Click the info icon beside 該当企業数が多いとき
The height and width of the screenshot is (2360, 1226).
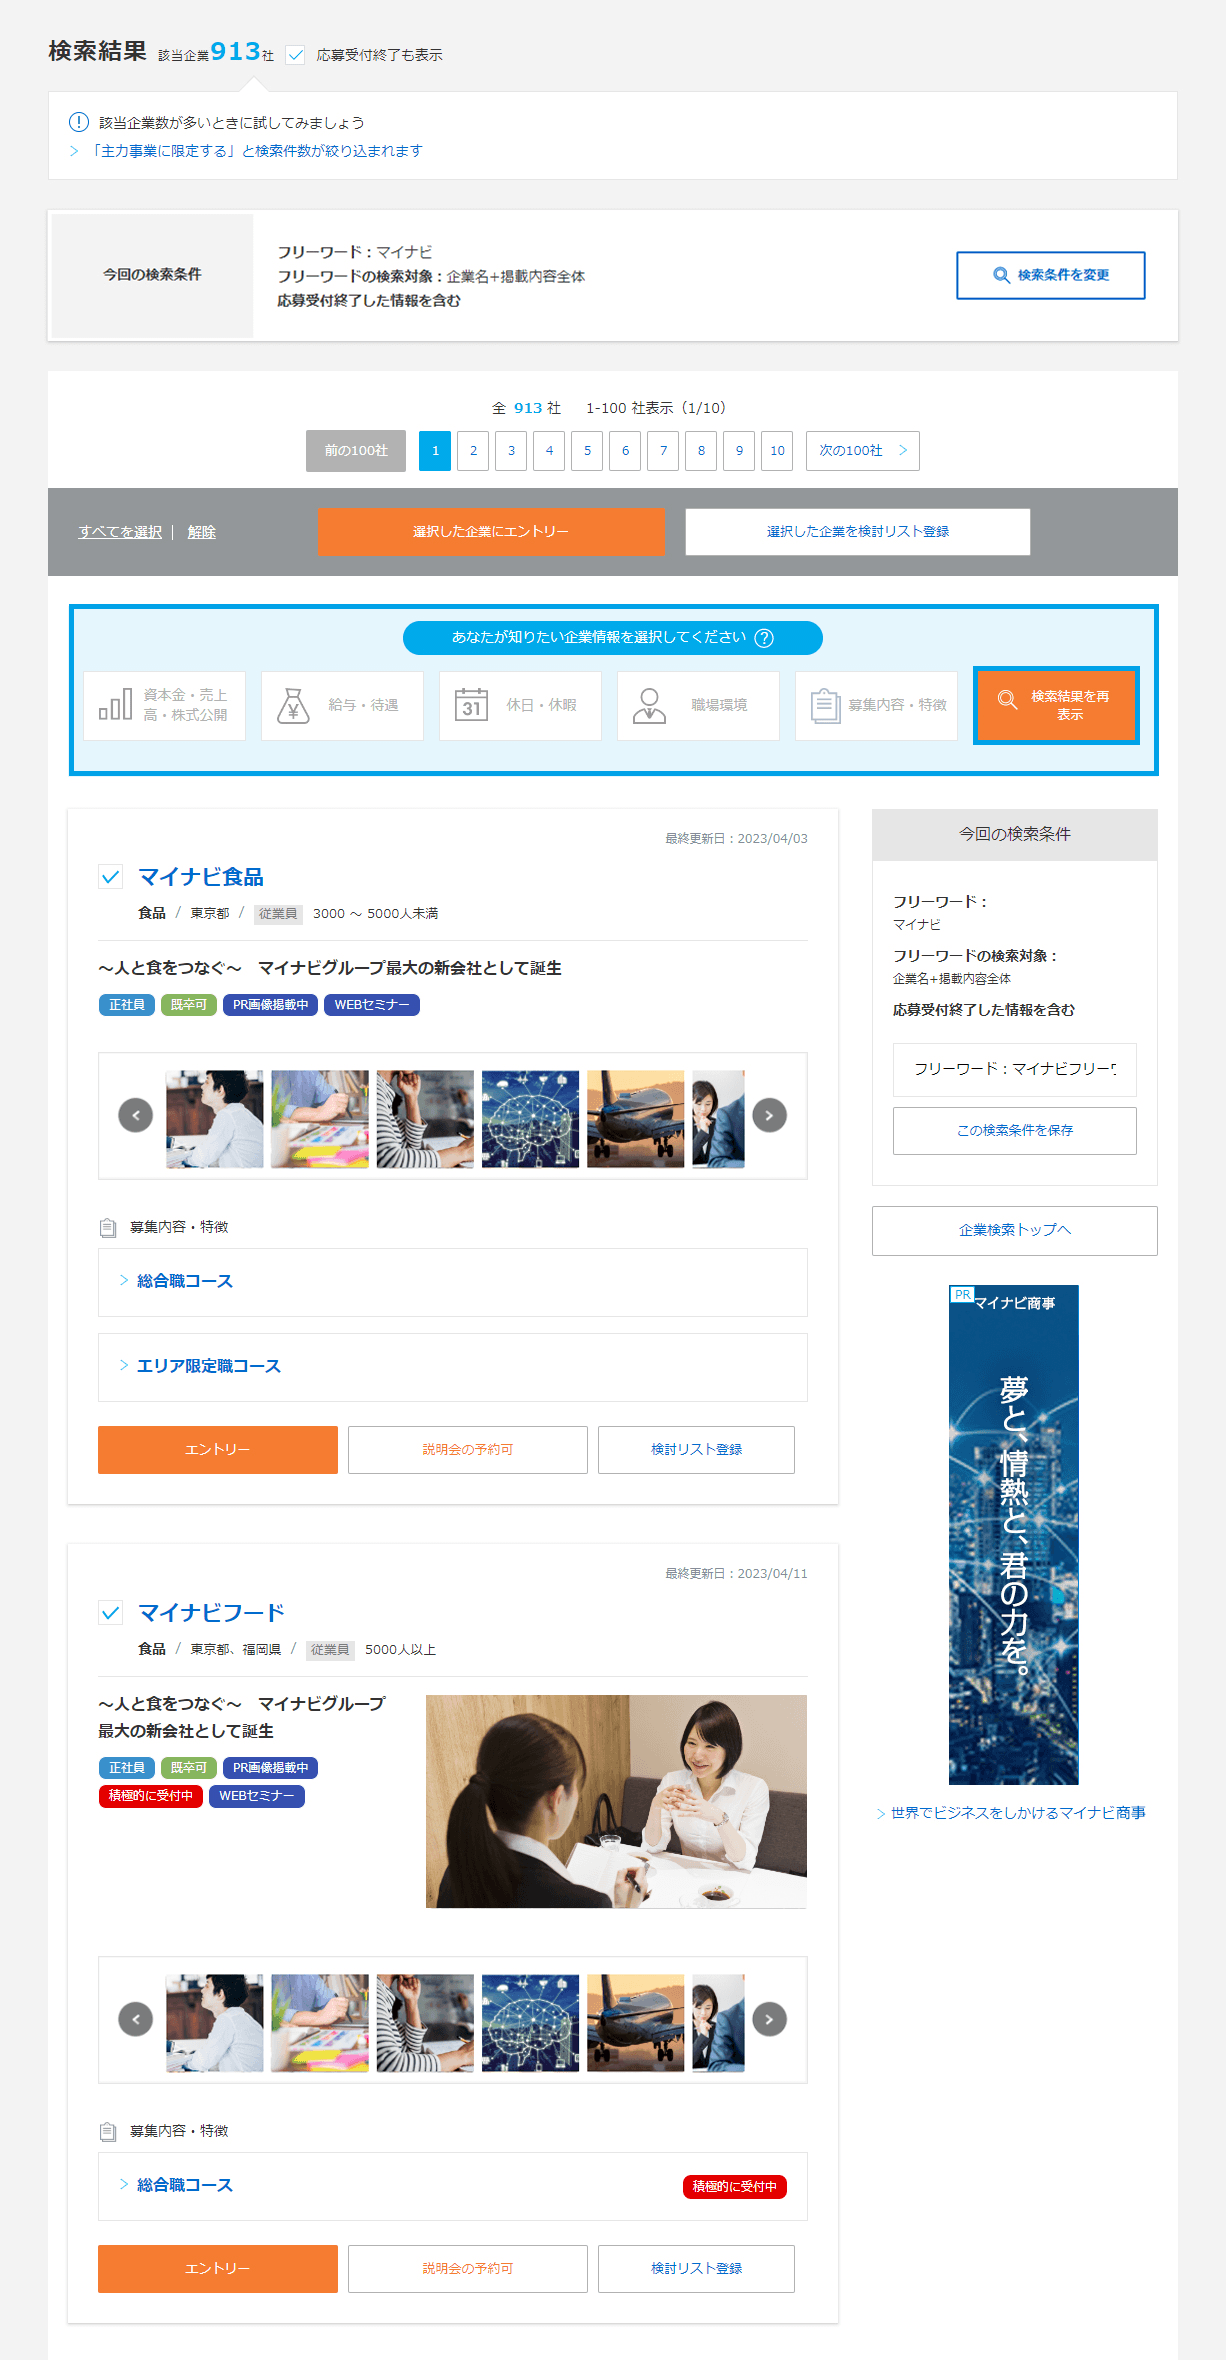click(x=78, y=122)
